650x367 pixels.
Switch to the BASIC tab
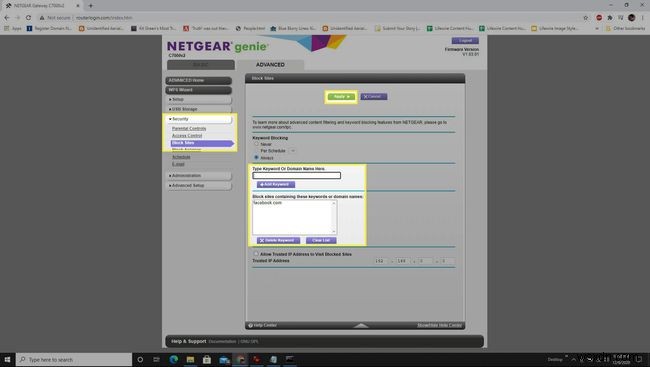coord(201,65)
